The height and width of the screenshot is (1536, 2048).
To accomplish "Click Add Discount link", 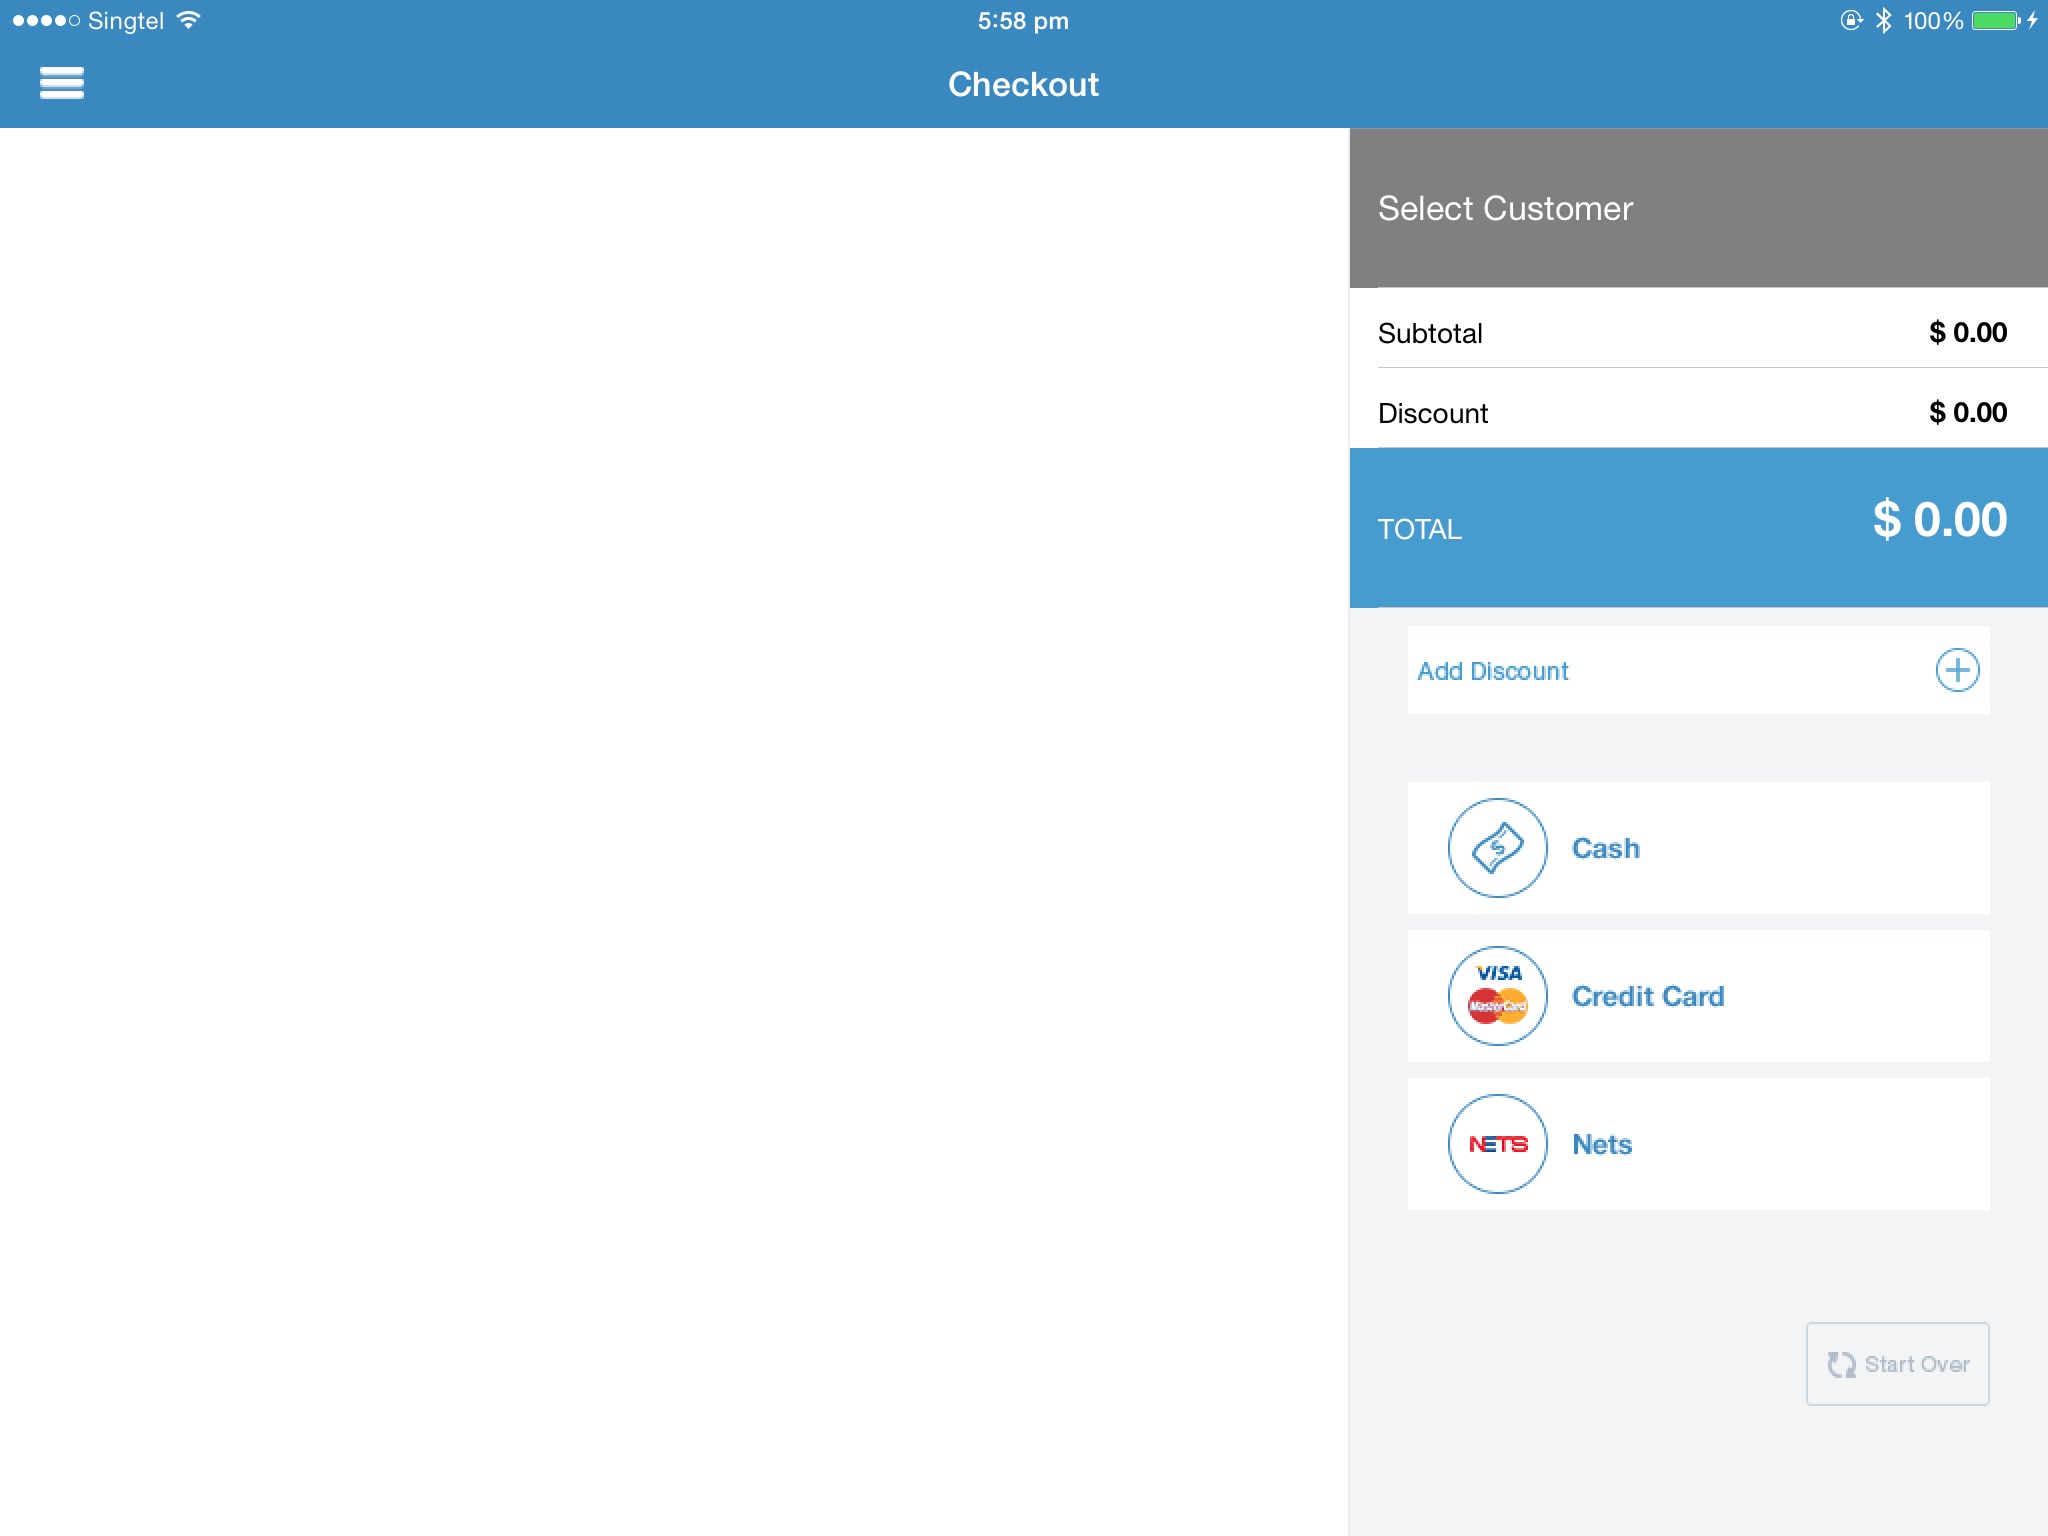I will click(x=1490, y=670).
